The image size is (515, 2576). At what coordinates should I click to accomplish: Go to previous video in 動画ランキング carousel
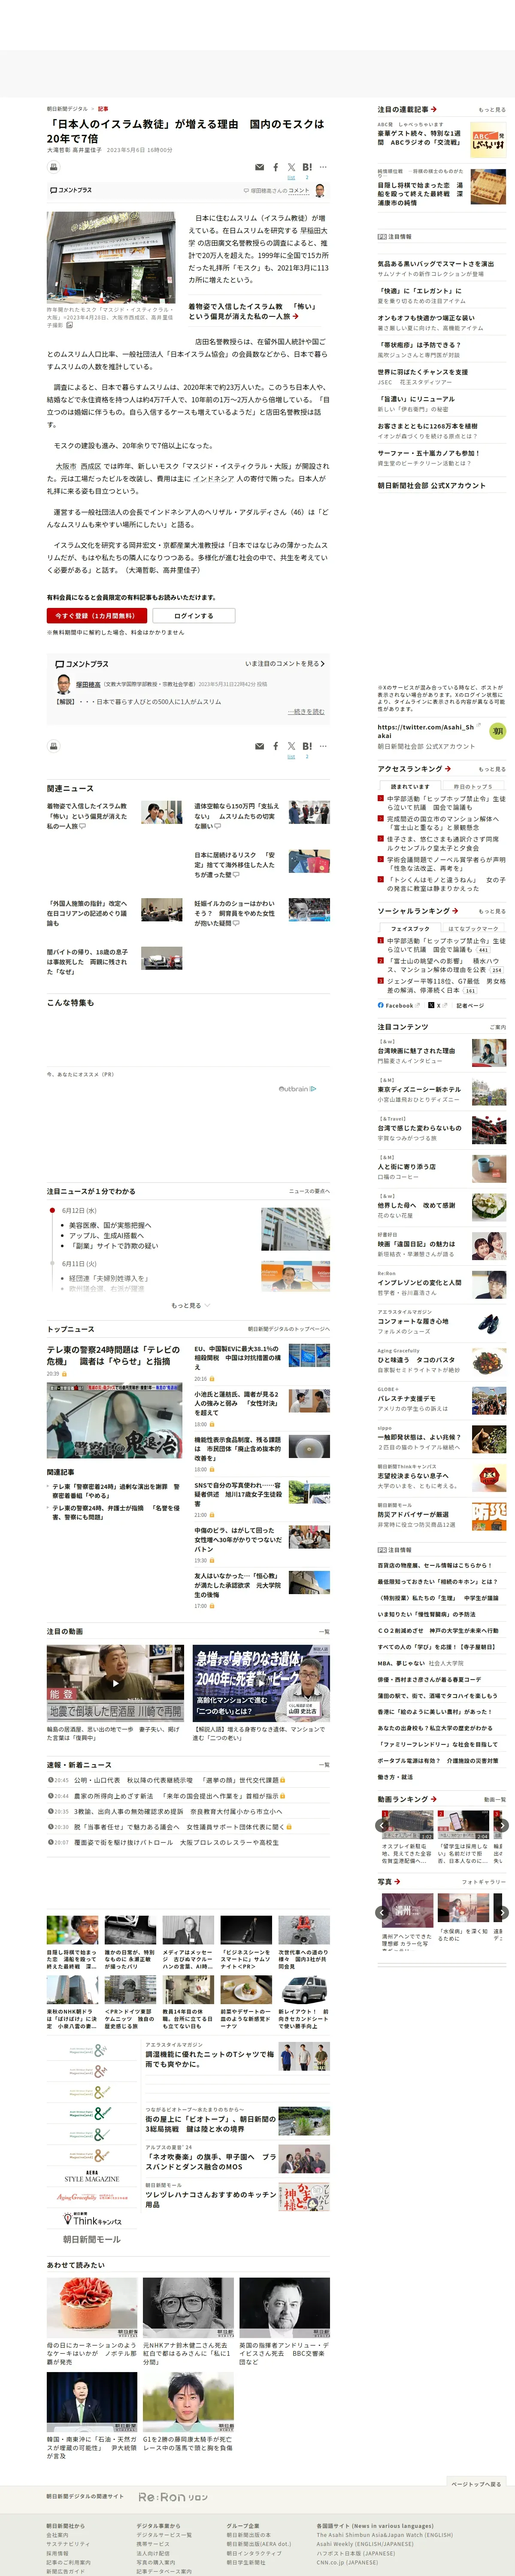click(382, 1826)
